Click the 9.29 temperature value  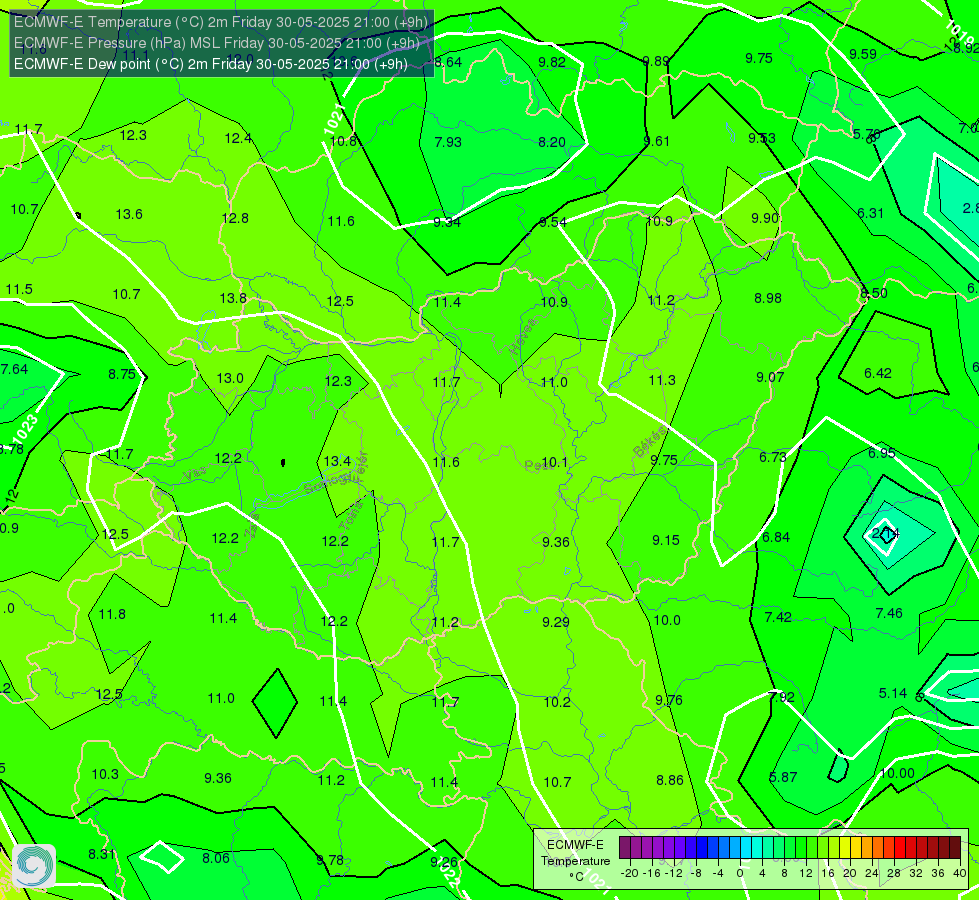[556, 622]
